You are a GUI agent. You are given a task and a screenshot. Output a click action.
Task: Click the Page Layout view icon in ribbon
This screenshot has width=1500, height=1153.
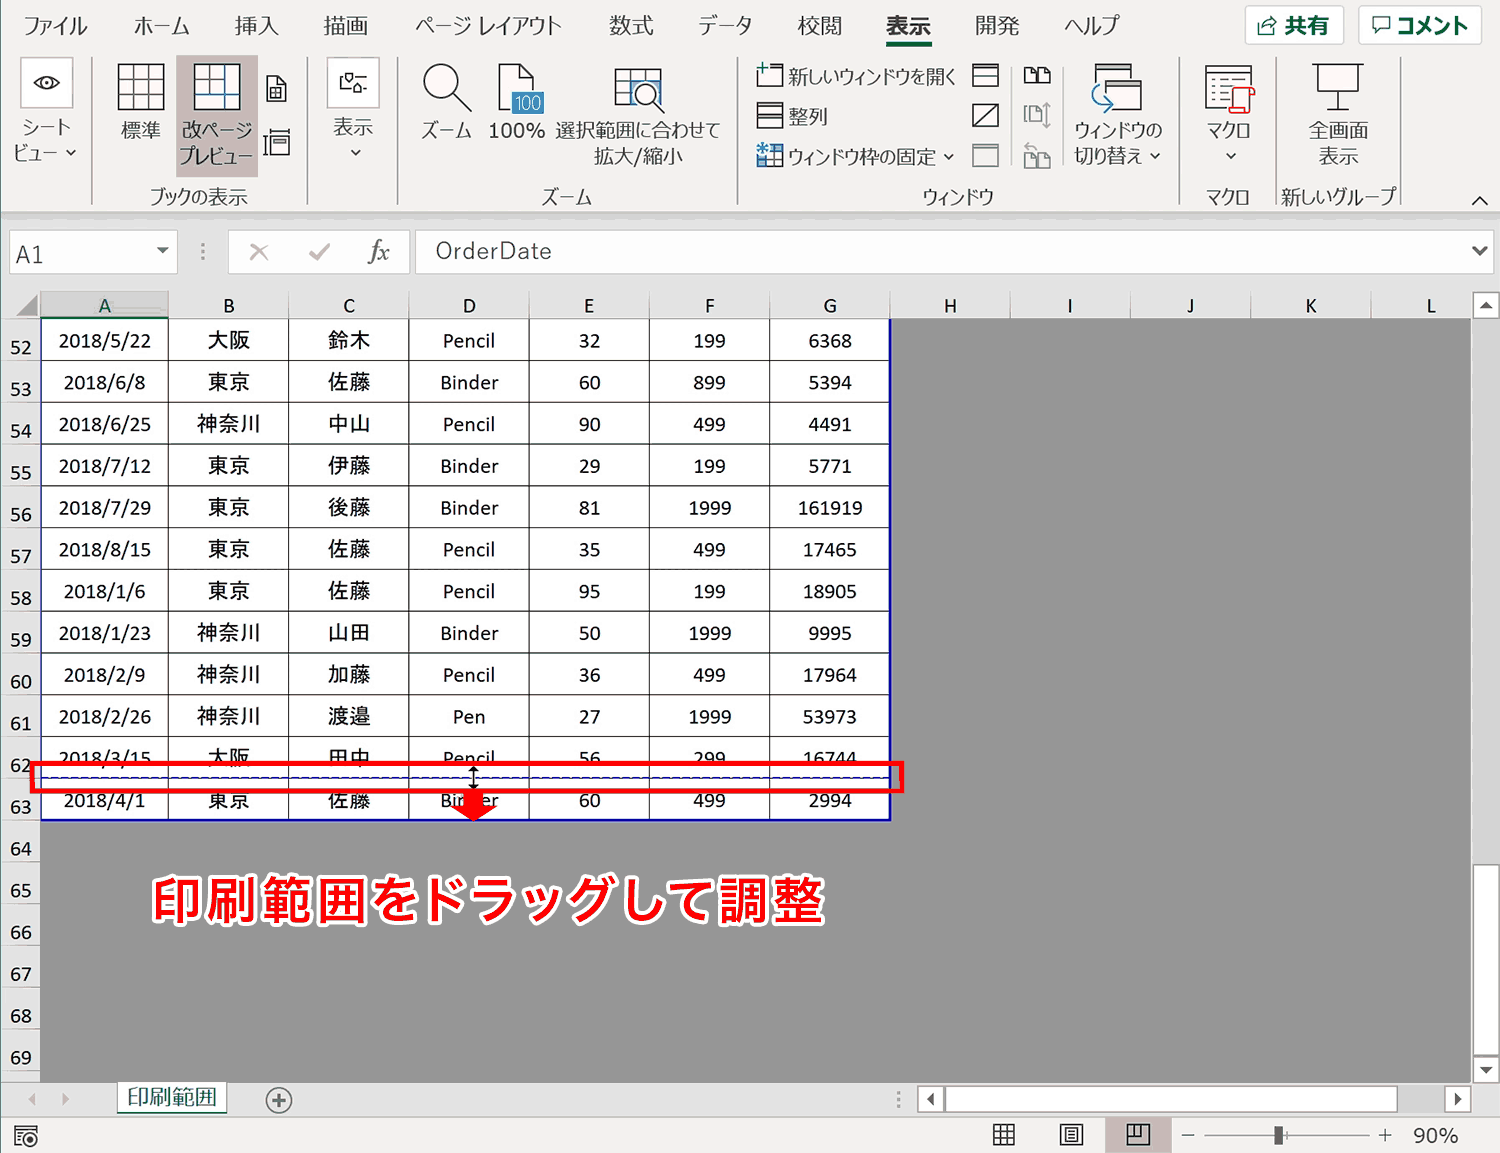pyautogui.click(x=277, y=89)
